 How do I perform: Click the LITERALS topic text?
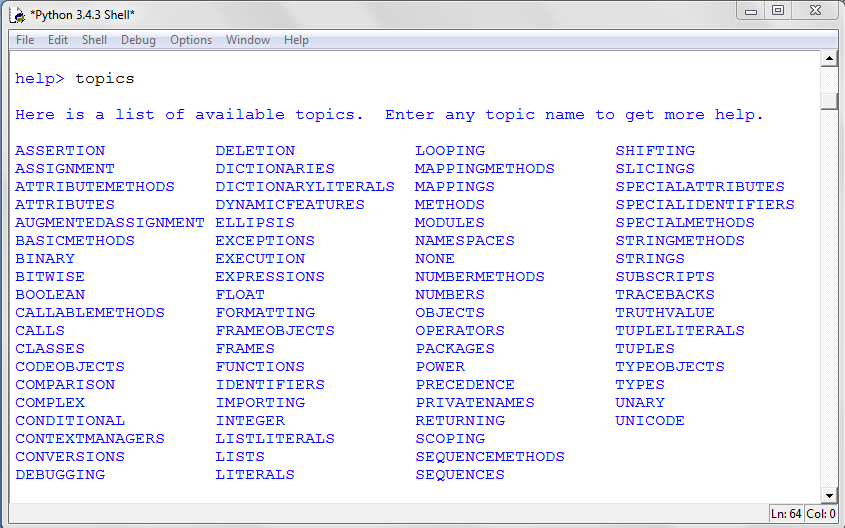tap(255, 475)
